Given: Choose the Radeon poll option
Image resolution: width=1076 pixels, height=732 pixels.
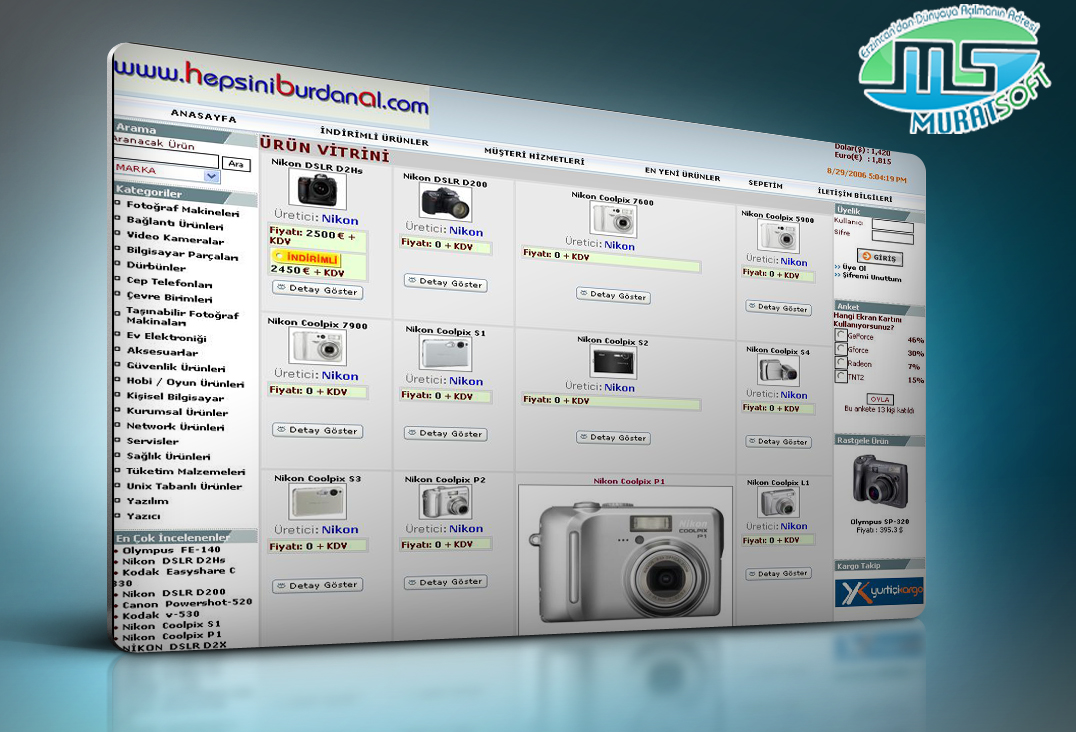Looking at the screenshot, I should [x=841, y=363].
